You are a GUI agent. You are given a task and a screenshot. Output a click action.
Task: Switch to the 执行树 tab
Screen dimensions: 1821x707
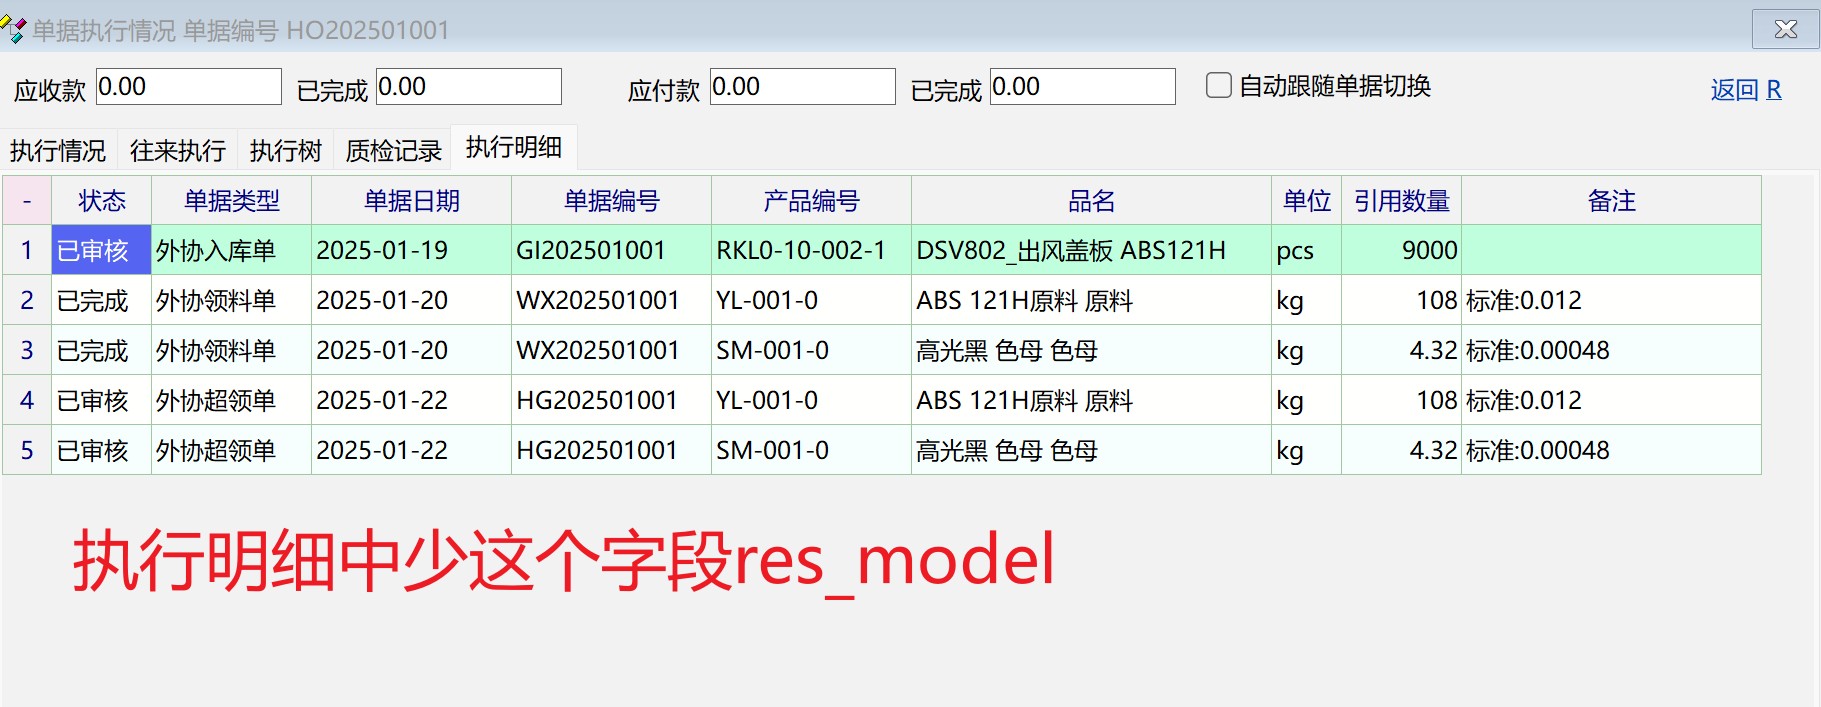[x=285, y=151]
